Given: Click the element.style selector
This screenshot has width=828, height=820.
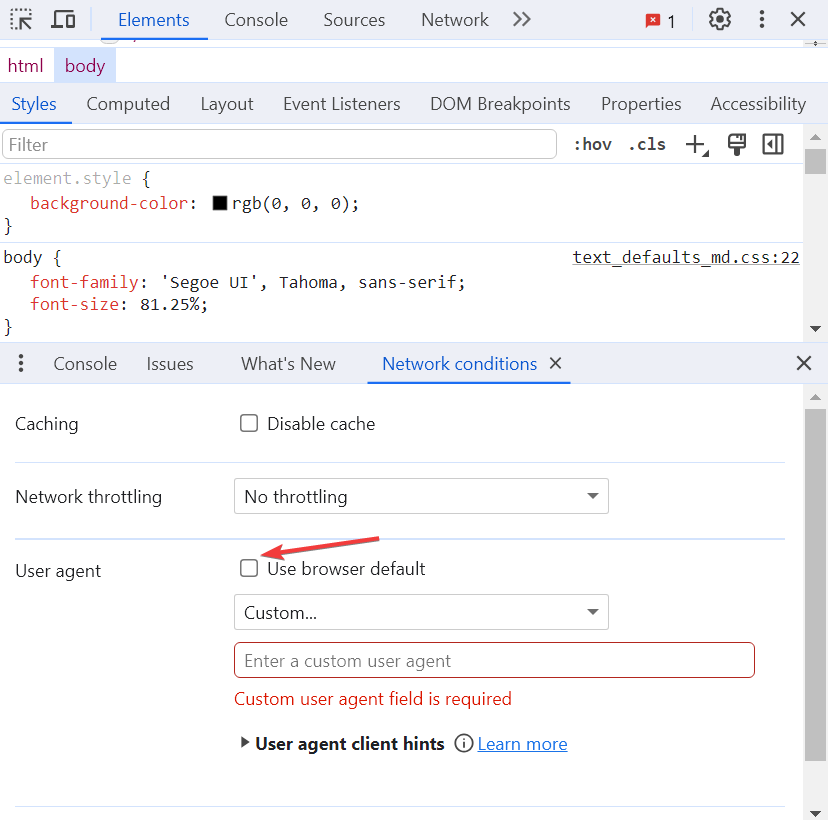Looking at the screenshot, I should (67, 178).
